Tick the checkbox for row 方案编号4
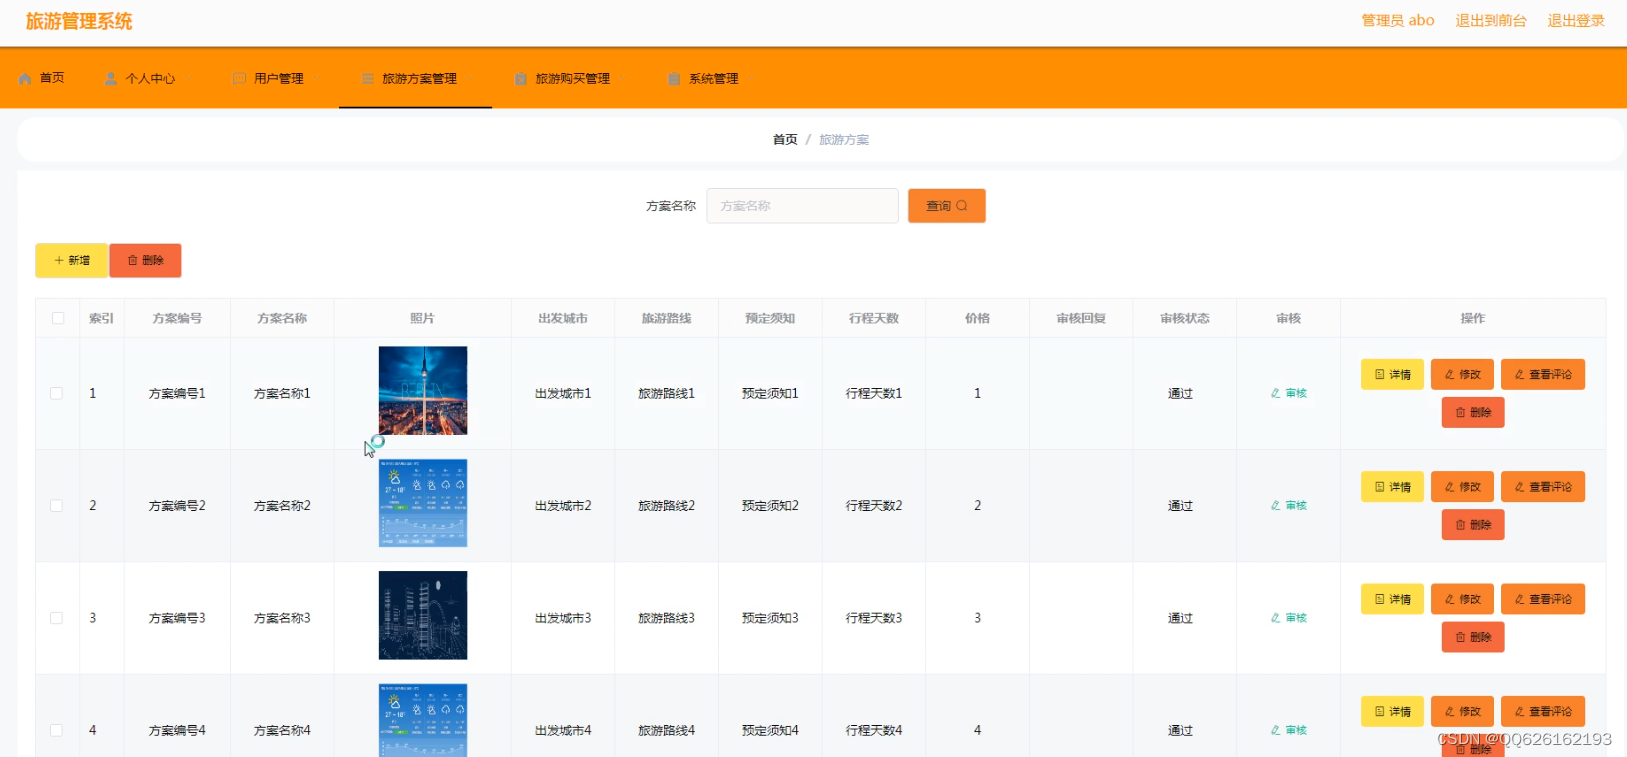 [56, 730]
